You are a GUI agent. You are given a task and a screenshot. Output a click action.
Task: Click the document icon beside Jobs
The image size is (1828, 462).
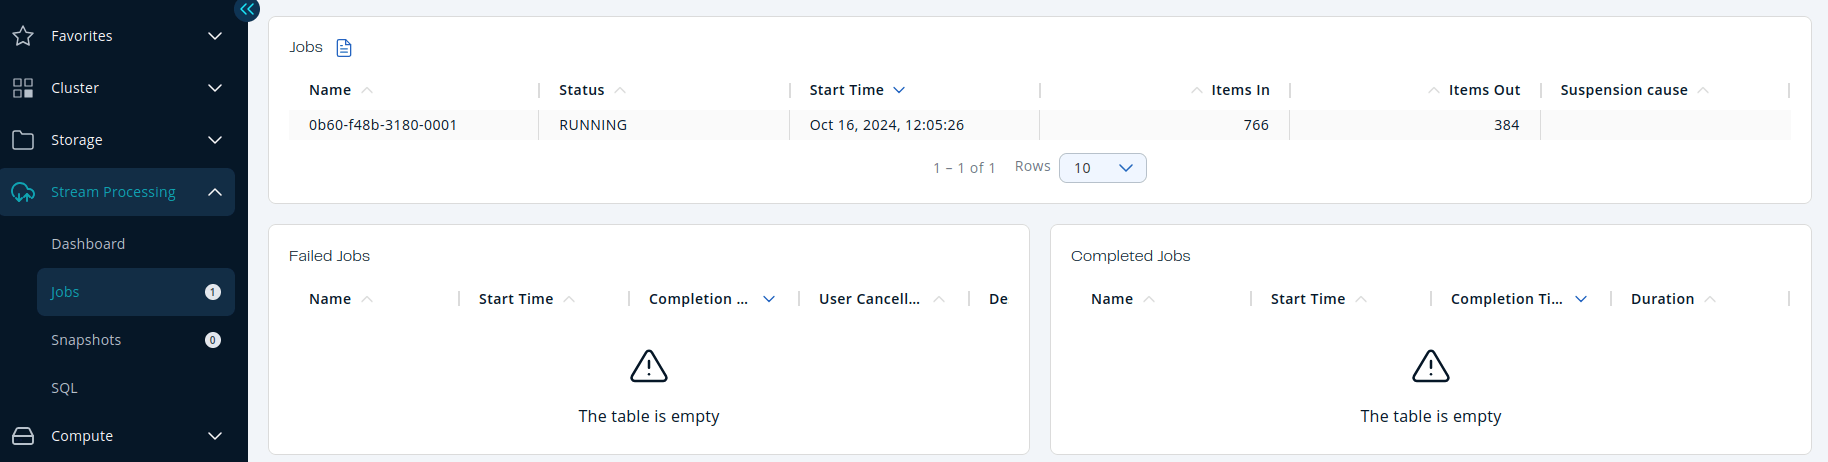[x=344, y=48]
